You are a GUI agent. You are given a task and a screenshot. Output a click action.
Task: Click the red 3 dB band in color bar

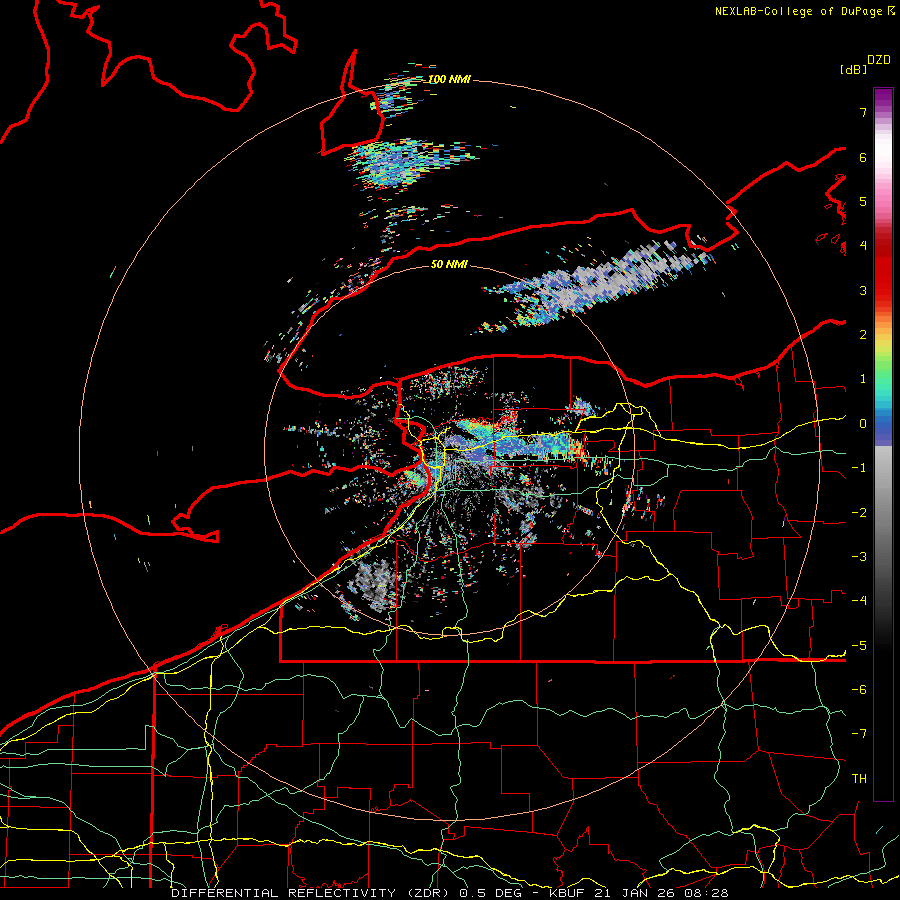click(x=883, y=290)
